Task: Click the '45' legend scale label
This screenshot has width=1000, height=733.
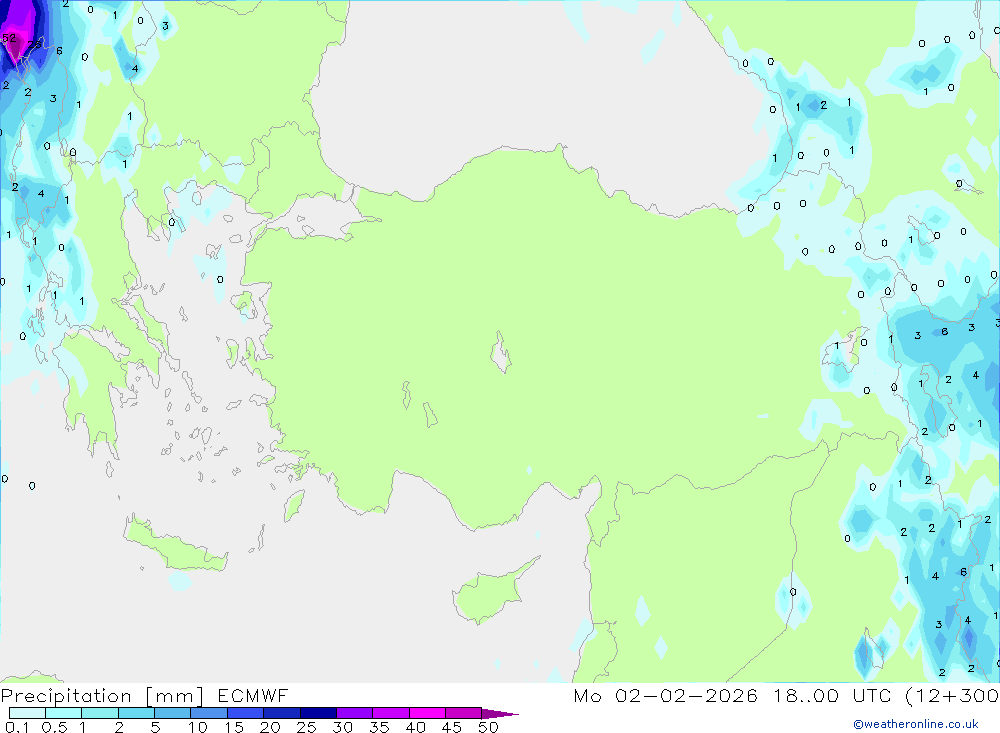Action: click(x=452, y=727)
